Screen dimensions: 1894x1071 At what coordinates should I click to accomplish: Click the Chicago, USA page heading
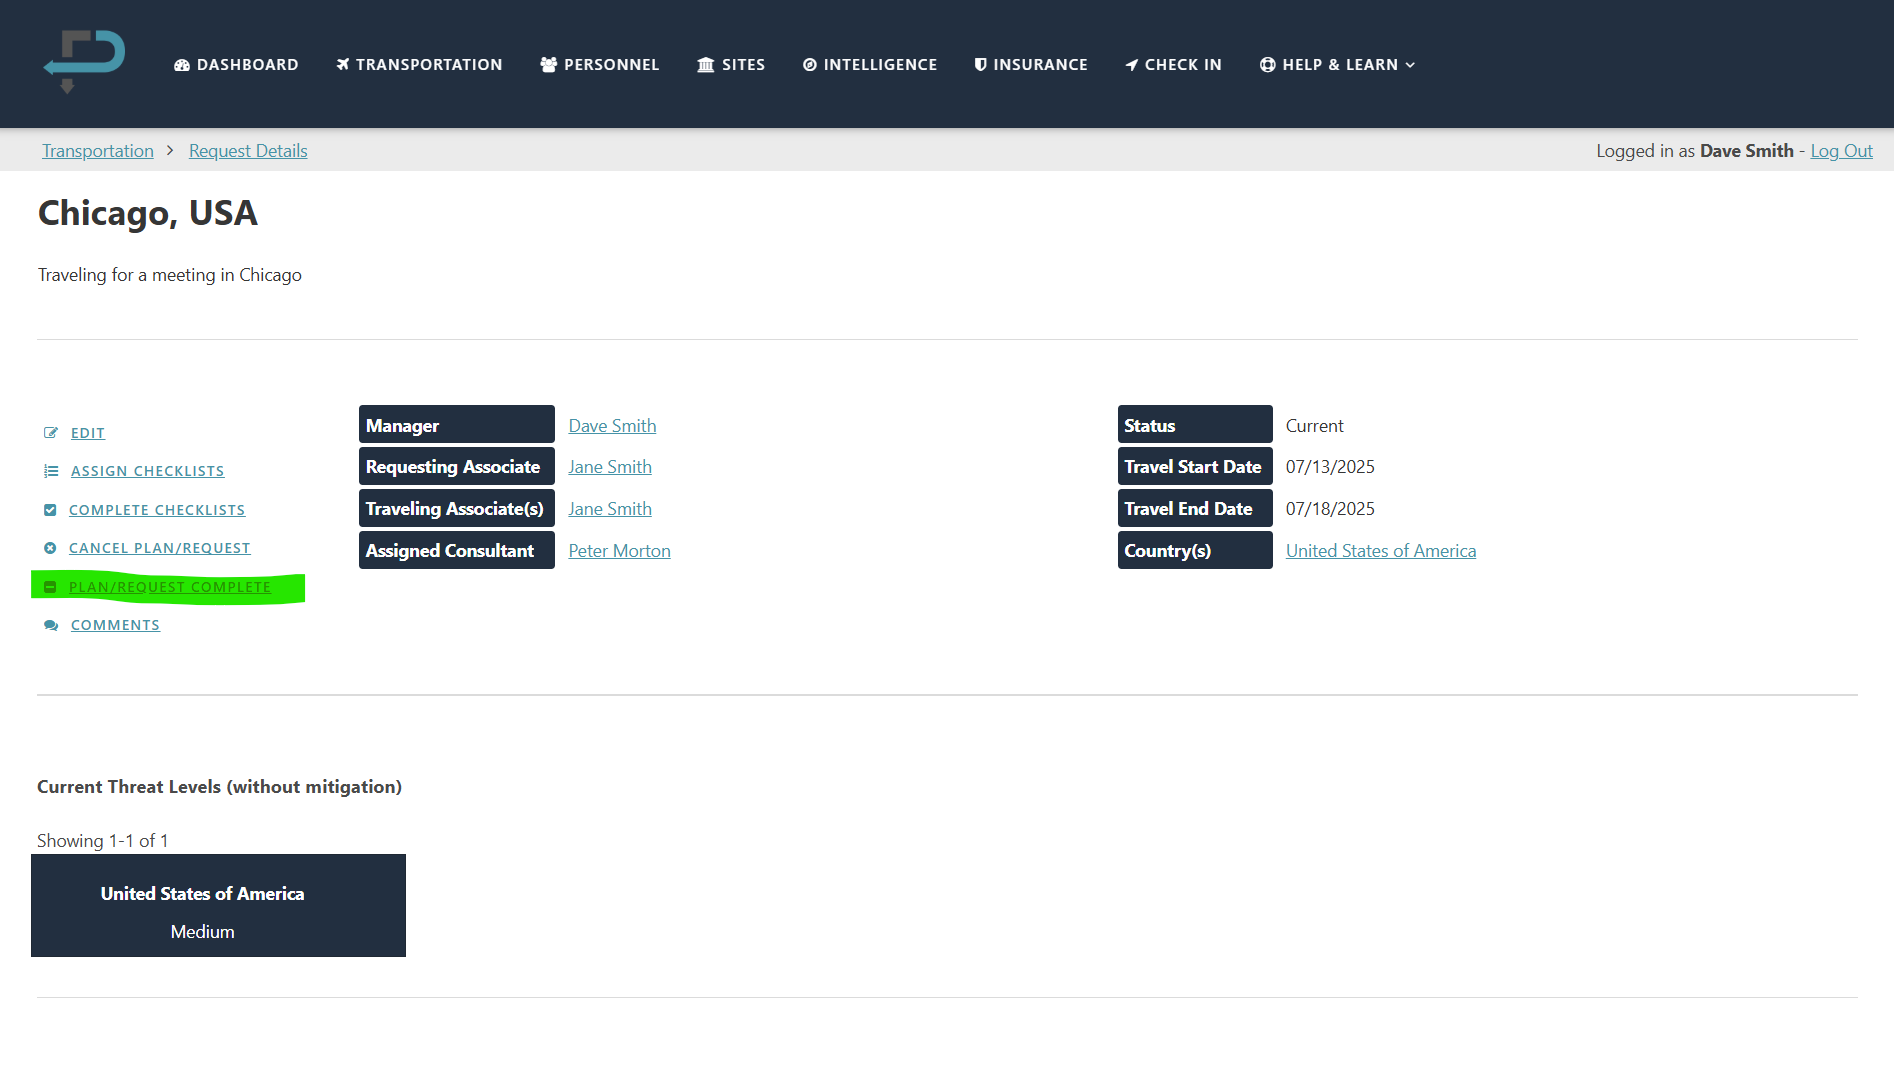click(x=148, y=213)
